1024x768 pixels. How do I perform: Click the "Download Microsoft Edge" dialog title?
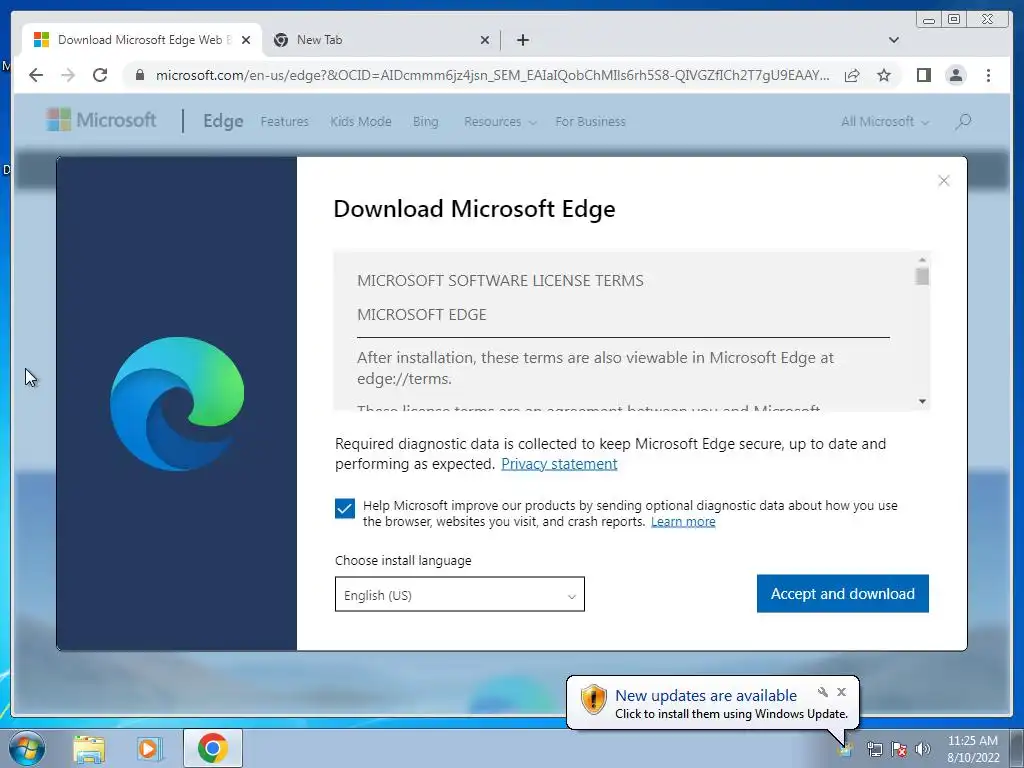474,209
